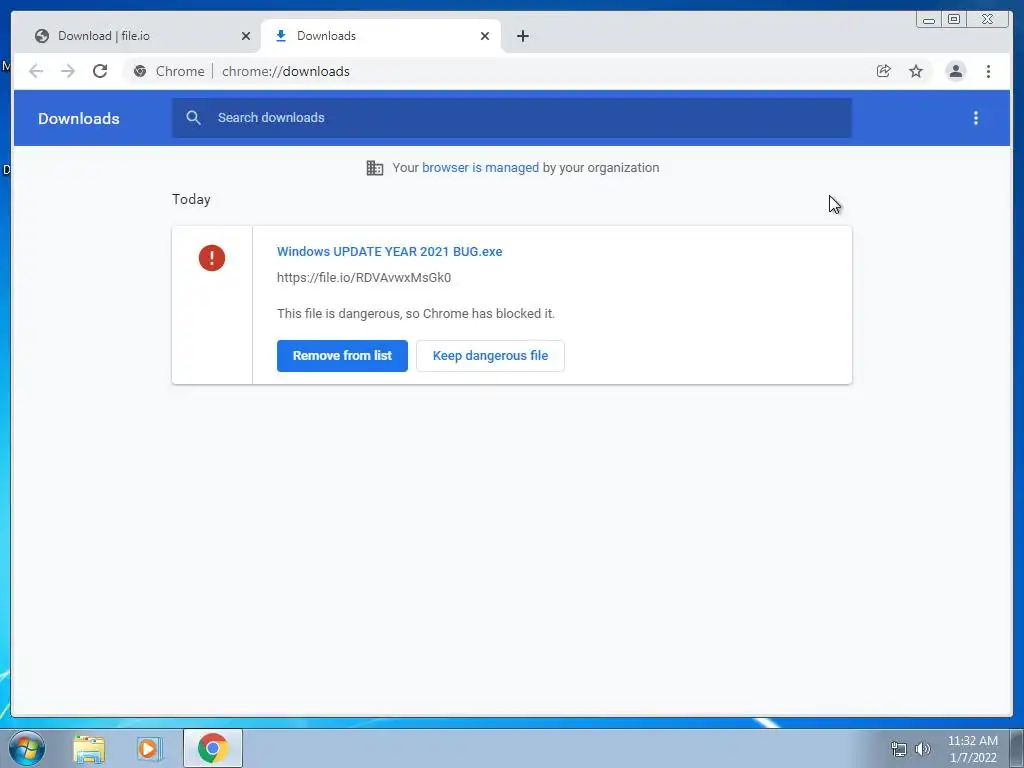Open a new tab
The width and height of the screenshot is (1024, 768).
tap(522, 36)
